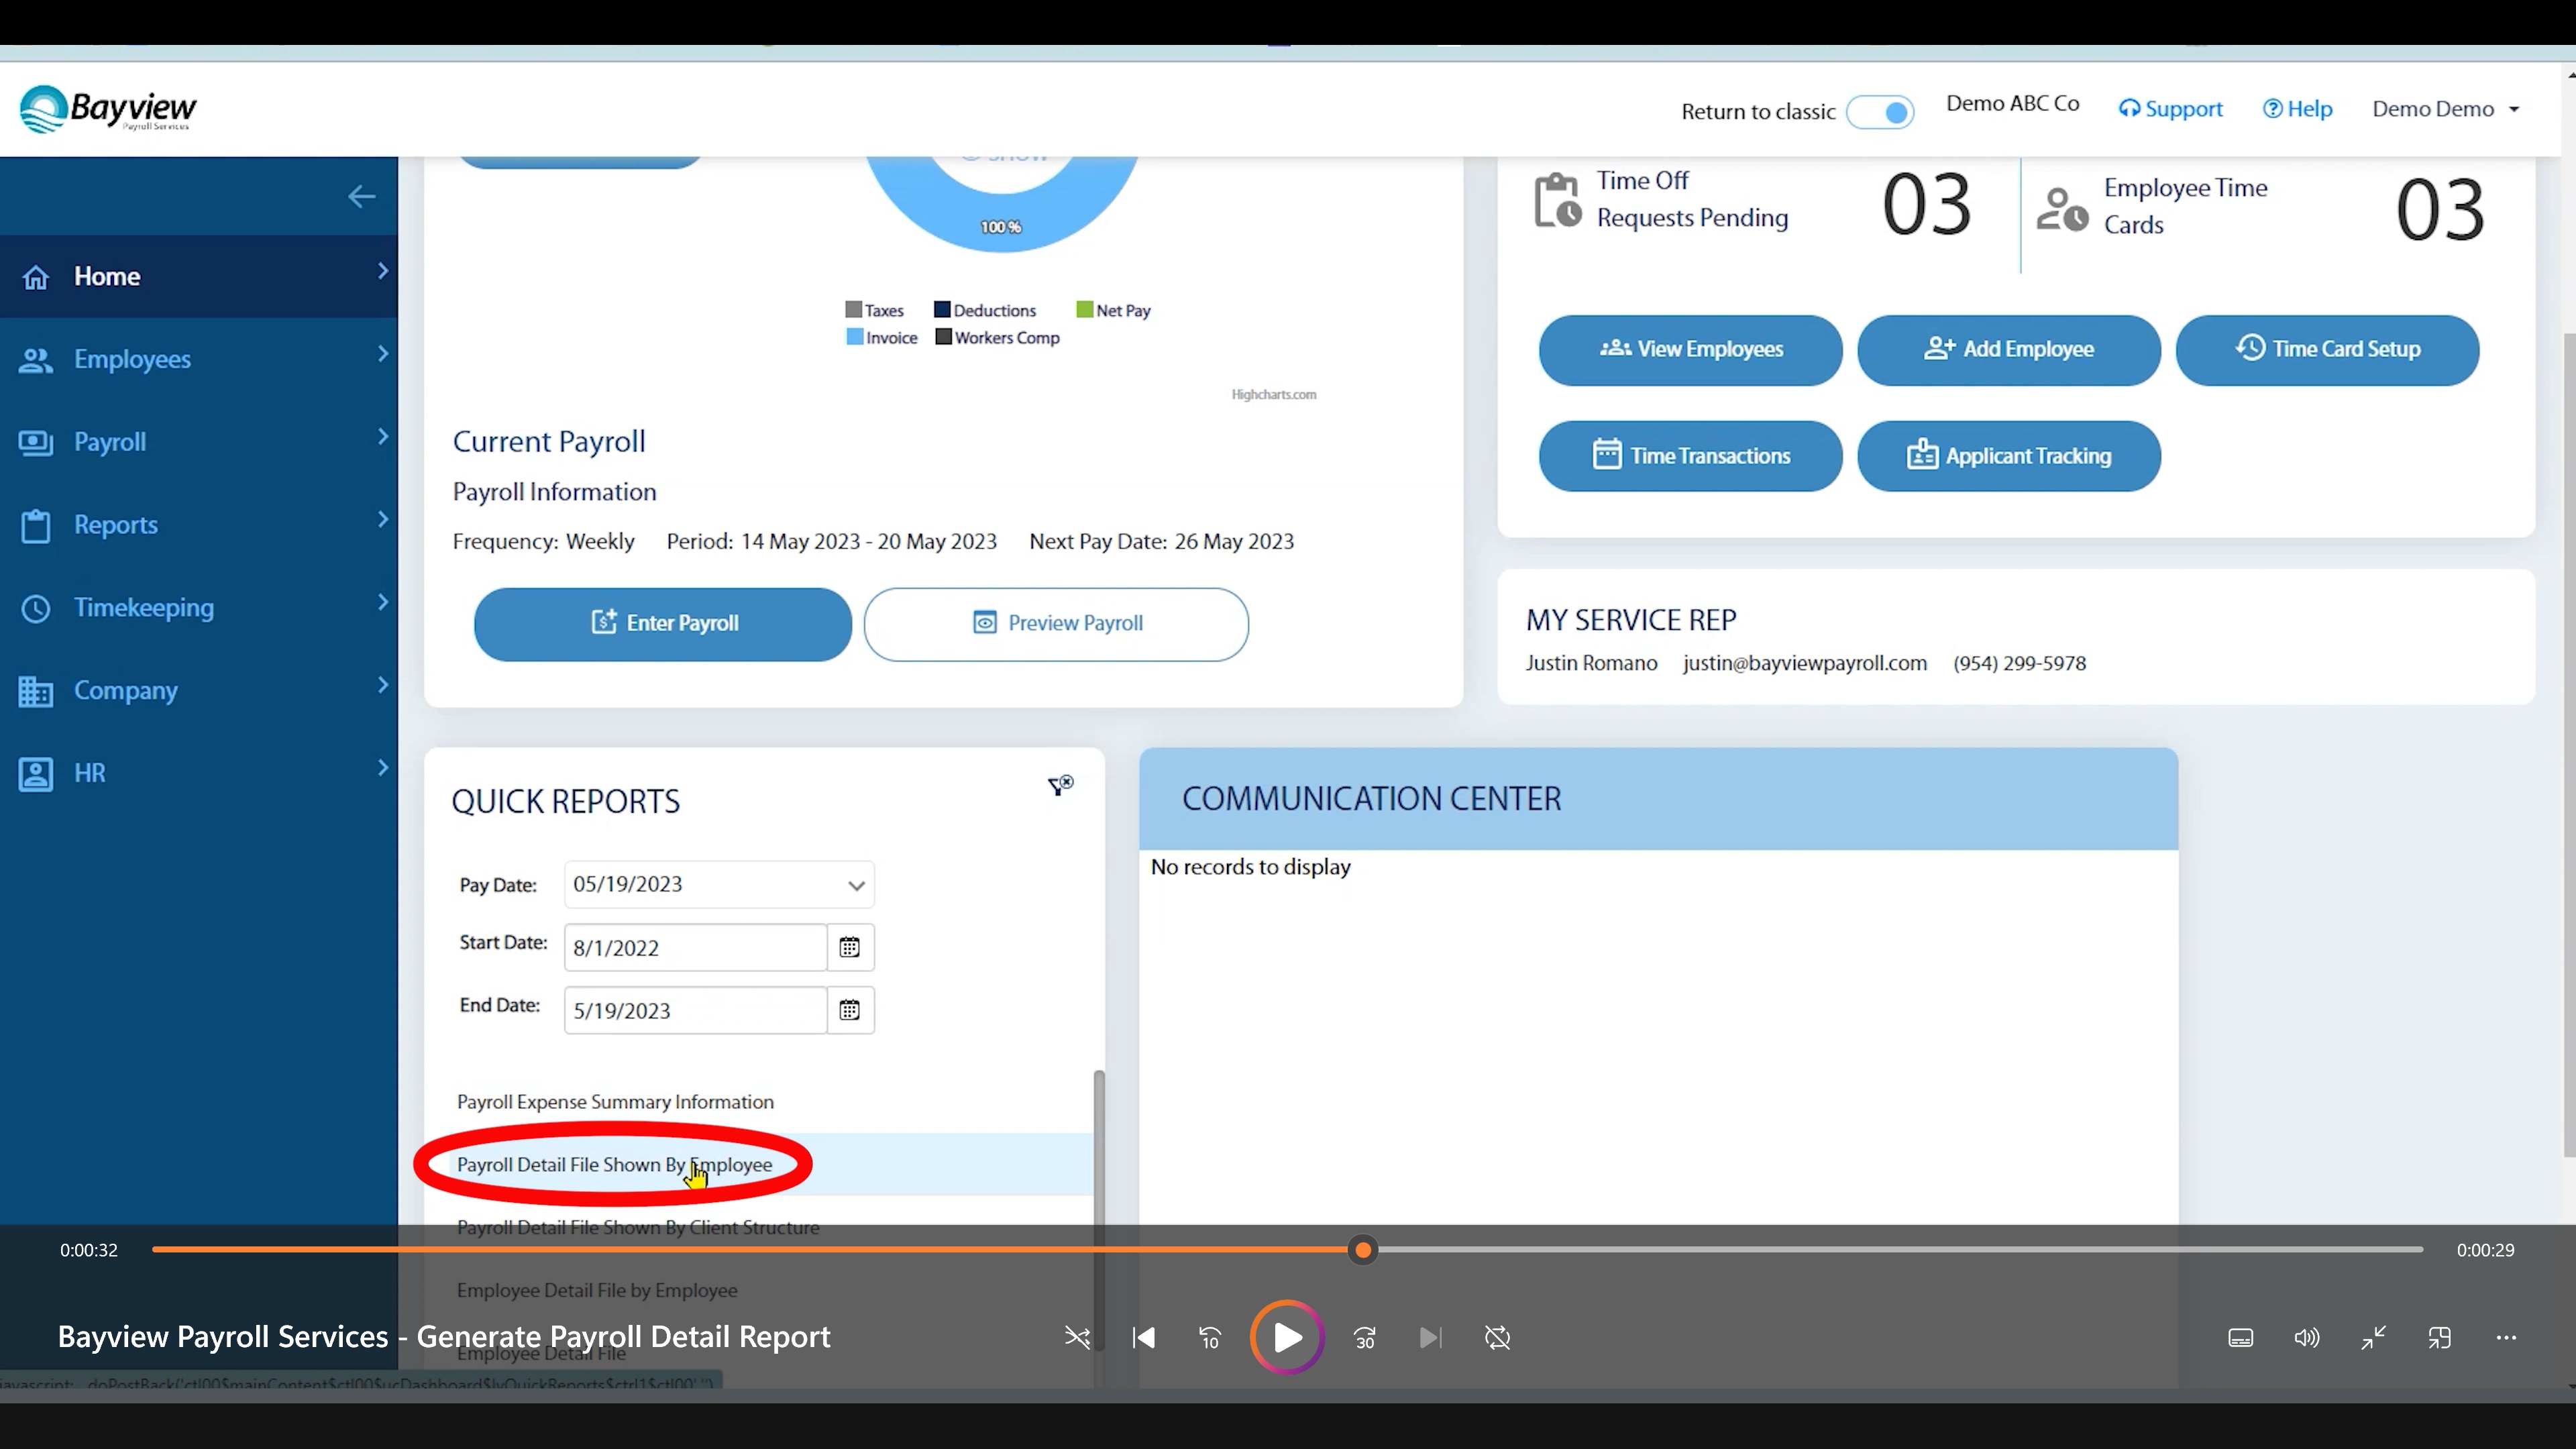Screen dimensions: 2576x1449
Task: Mute the video volume
Action: (2307, 1338)
